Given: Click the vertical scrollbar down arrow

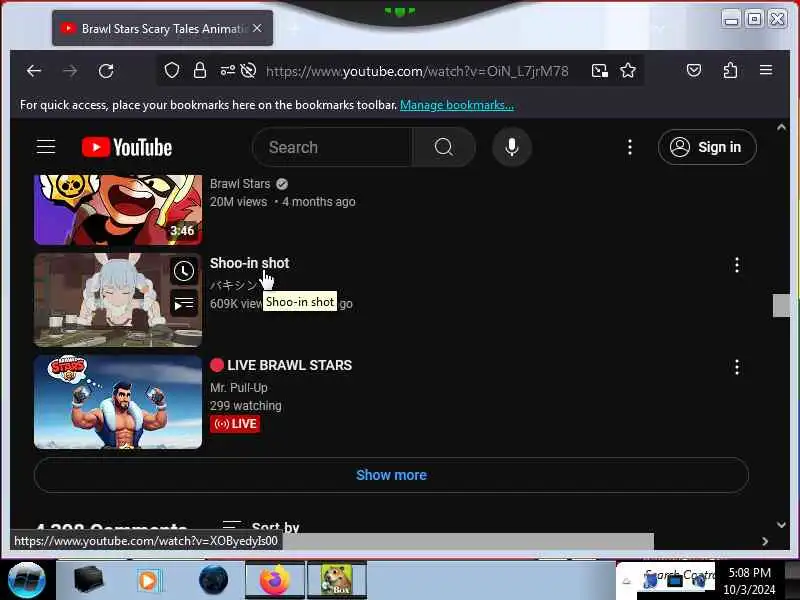Looking at the screenshot, I should [x=781, y=524].
